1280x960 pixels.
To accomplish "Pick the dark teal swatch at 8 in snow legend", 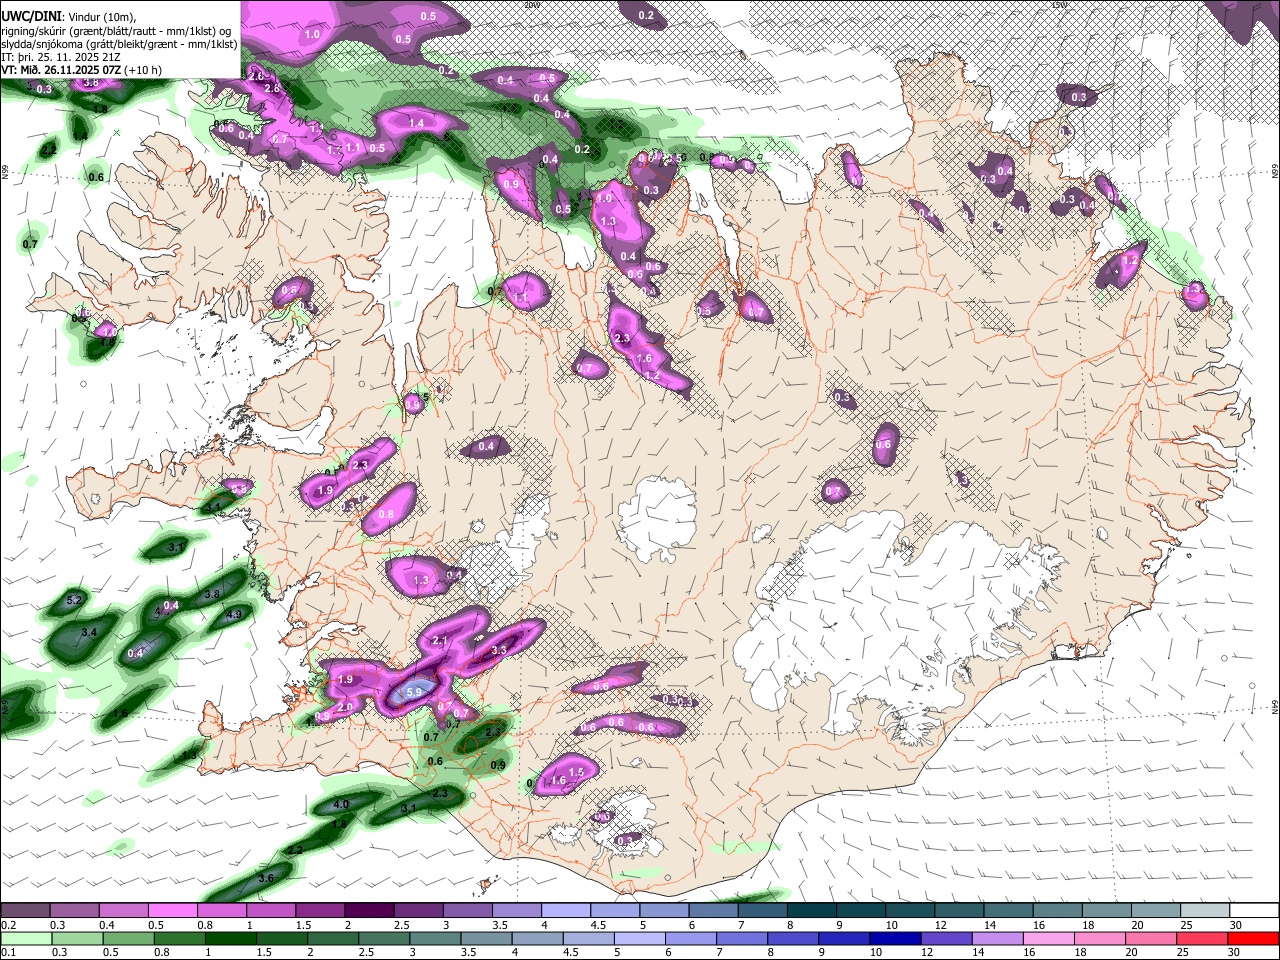I will pyautogui.click(x=812, y=910).
